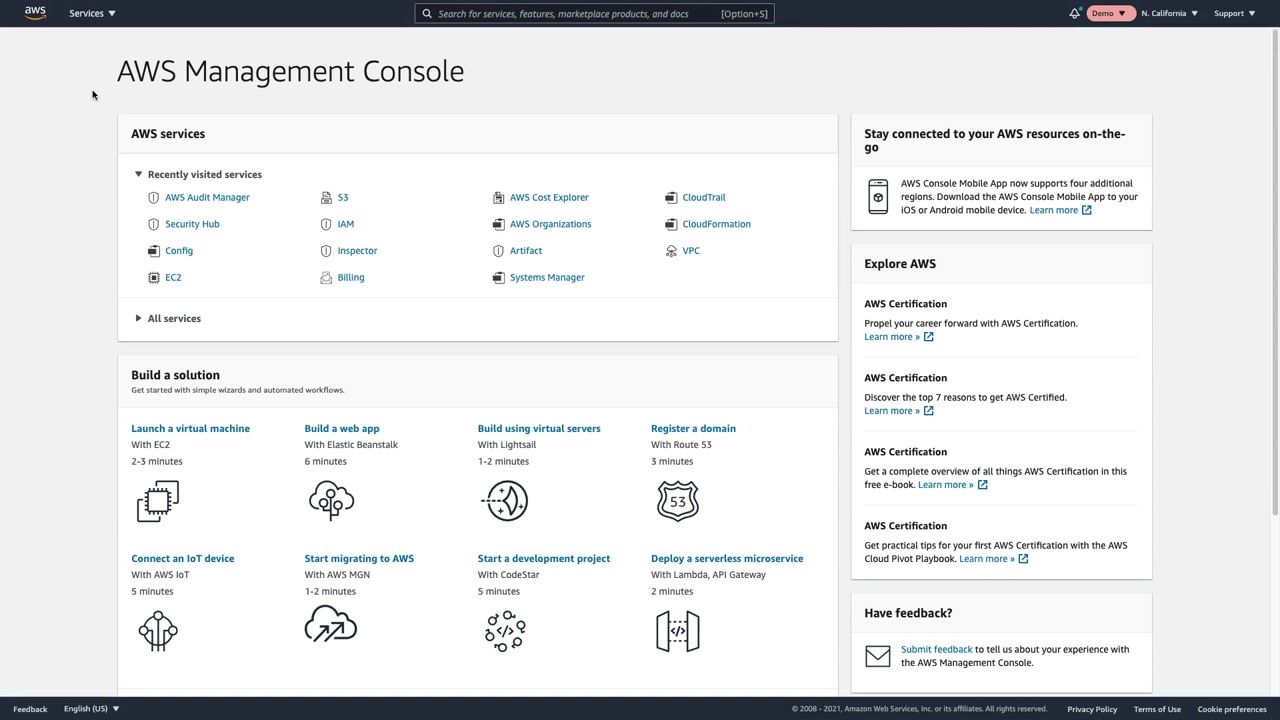Screen dimensions: 1280x720
Task: Click the Lambda API Gateway icon
Action: coord(678,631)
